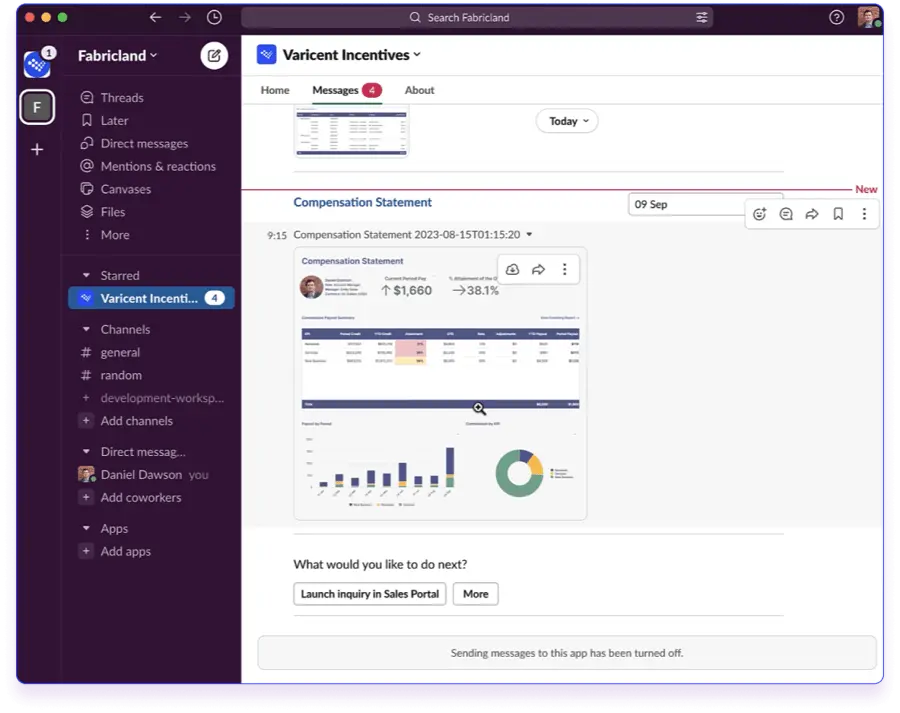Open more message actions menu
900x713 pixels.
(864, 214)
